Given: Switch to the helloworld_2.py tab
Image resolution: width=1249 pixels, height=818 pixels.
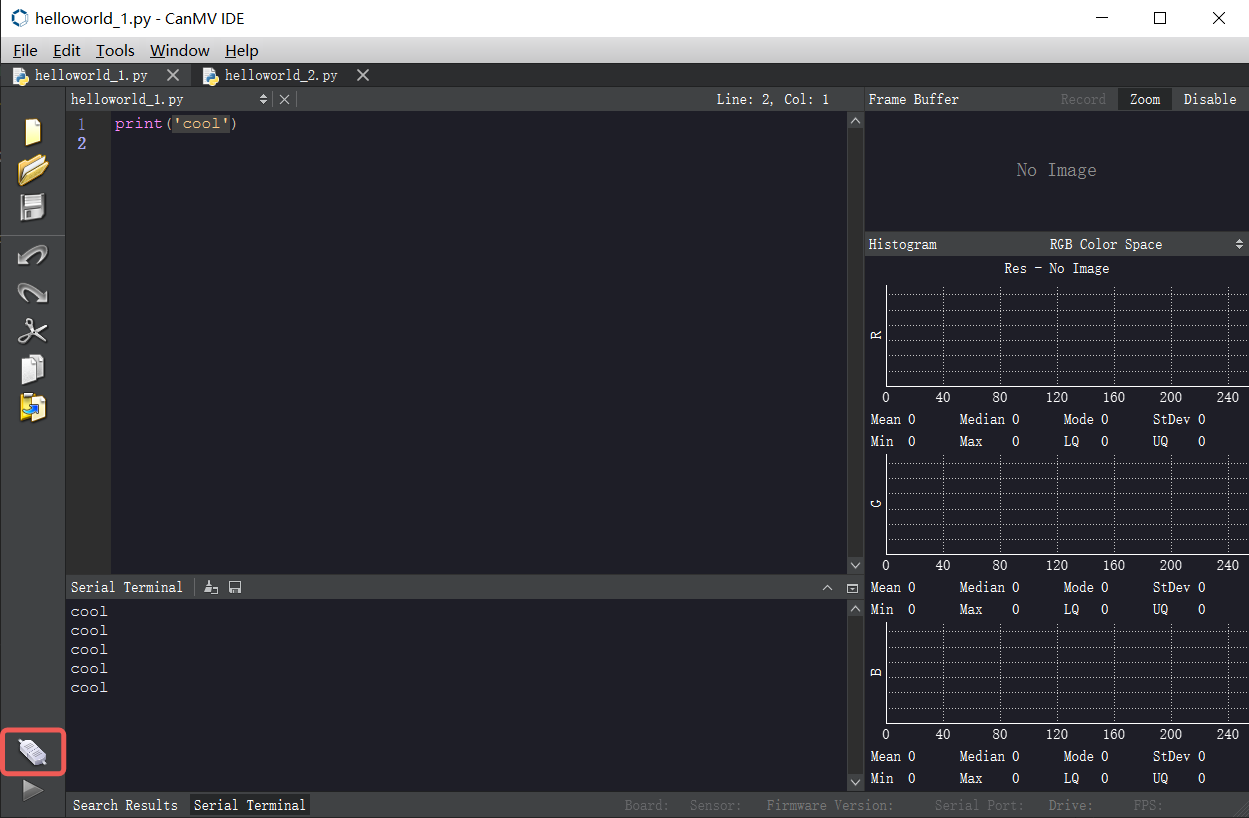Looking at the screenshot, I should (280, 75).
